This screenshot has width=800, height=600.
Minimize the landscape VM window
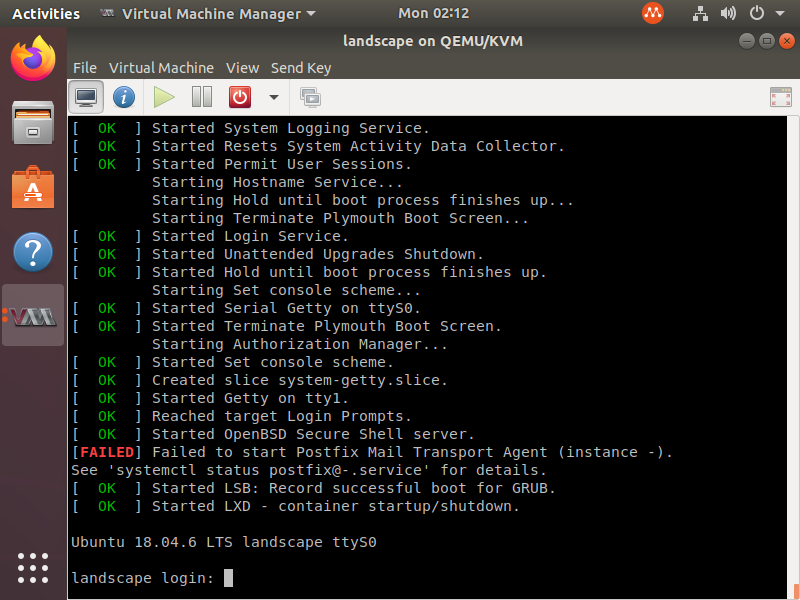click(746, 41)
